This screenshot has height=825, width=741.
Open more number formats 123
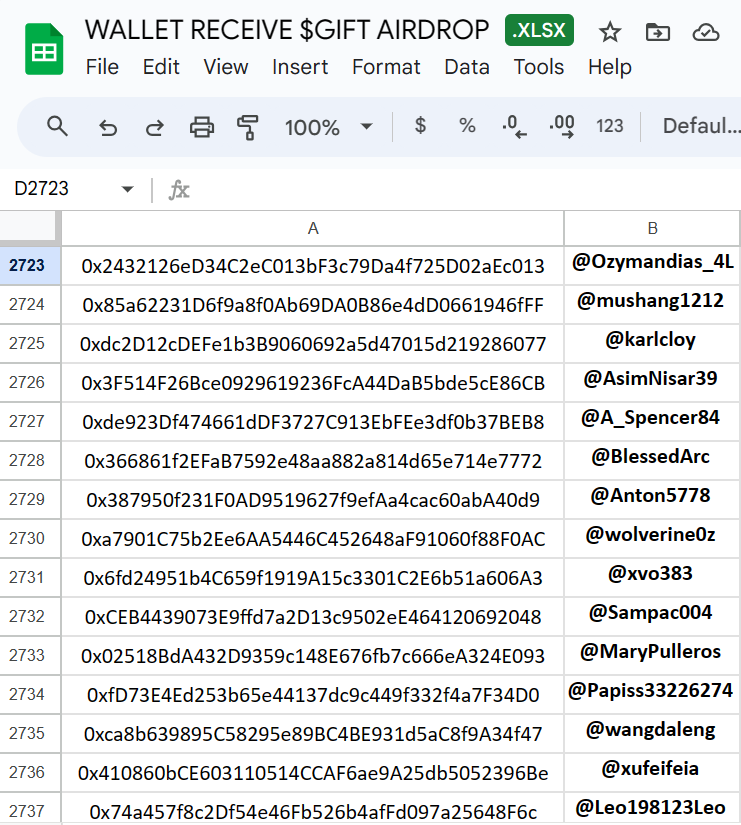tap(609, 126)
